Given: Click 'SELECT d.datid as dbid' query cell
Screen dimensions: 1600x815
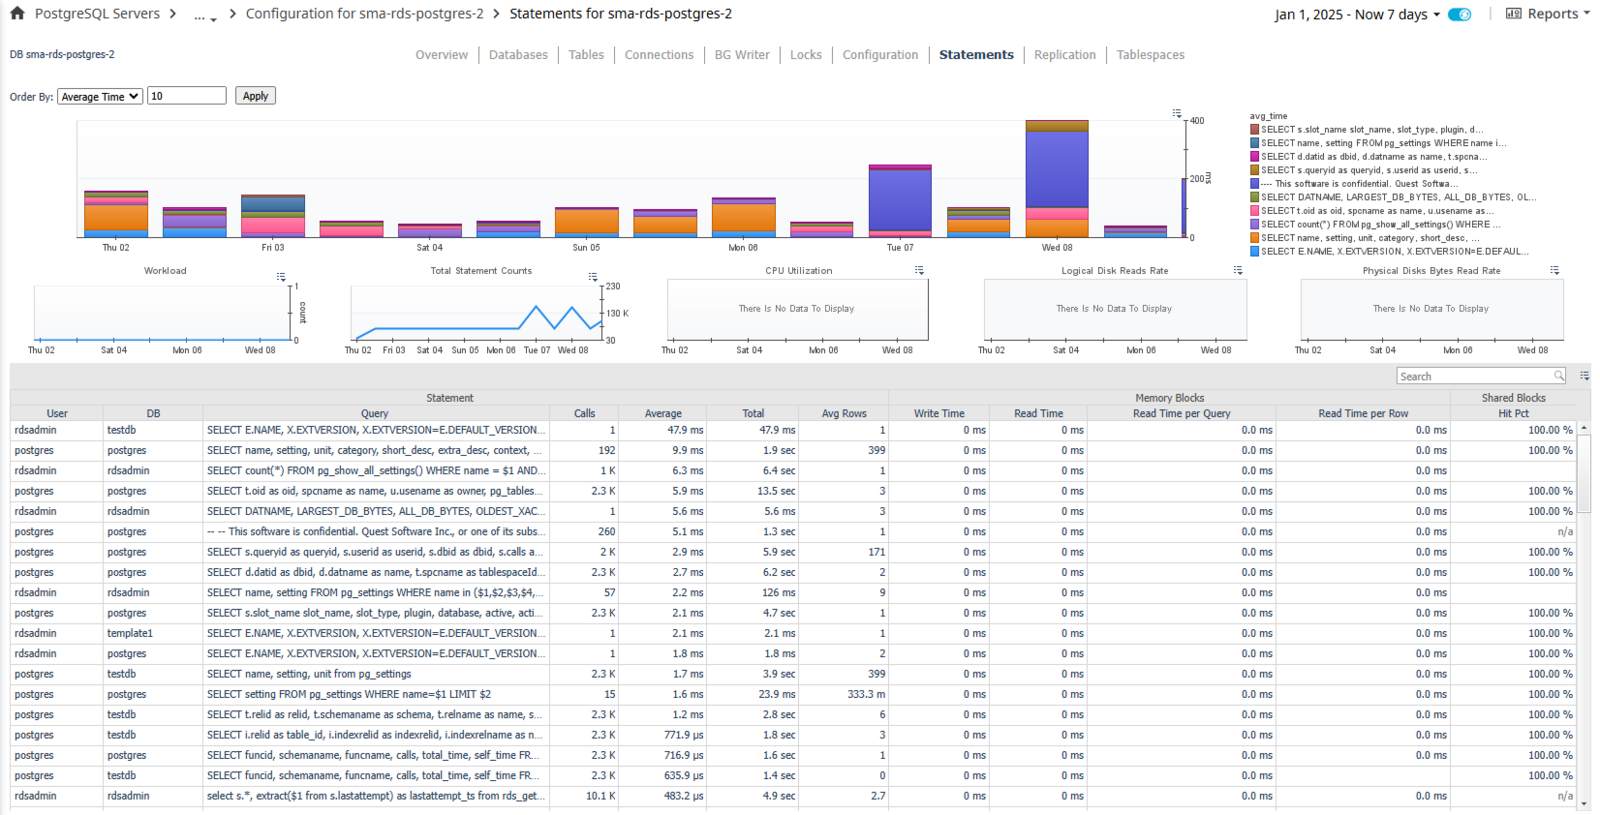Looking at the screenshot, I should [x=375, y=572].
